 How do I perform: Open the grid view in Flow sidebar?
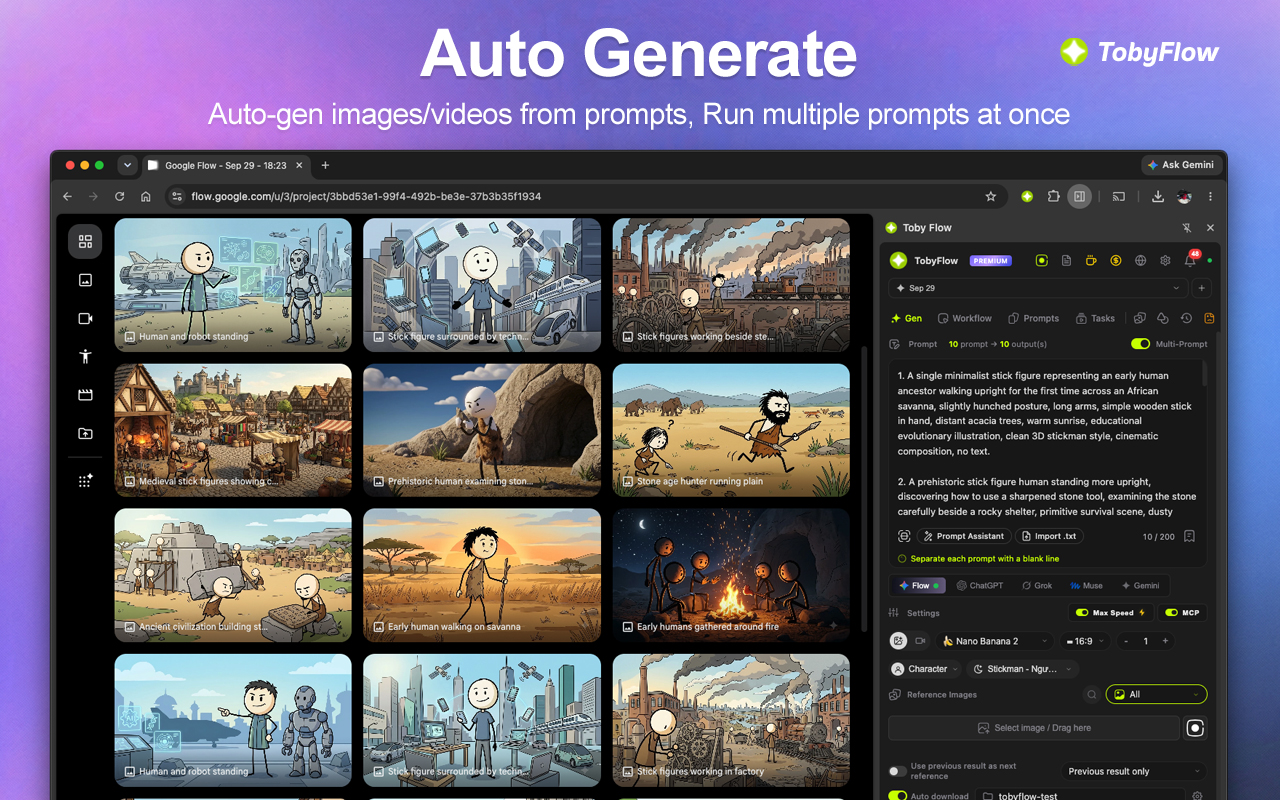point(85,241)
